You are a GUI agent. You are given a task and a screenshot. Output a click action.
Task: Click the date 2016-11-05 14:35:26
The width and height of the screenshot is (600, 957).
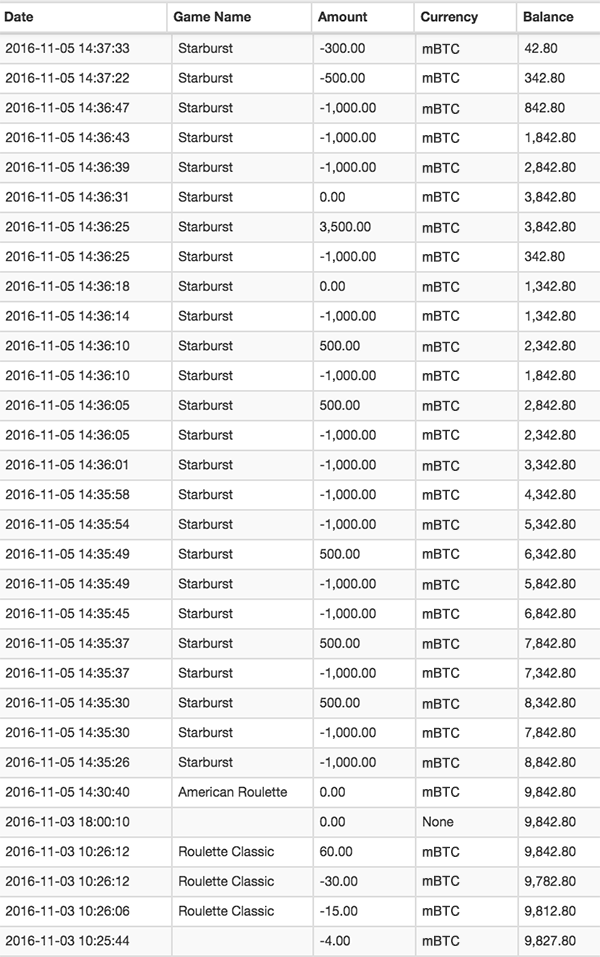pos(67,762)
